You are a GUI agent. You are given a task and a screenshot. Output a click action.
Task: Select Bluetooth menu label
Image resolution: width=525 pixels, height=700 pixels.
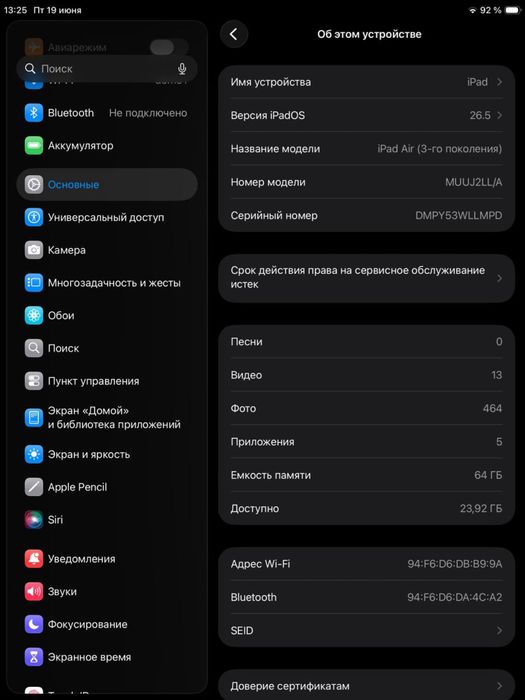(71, 113)
